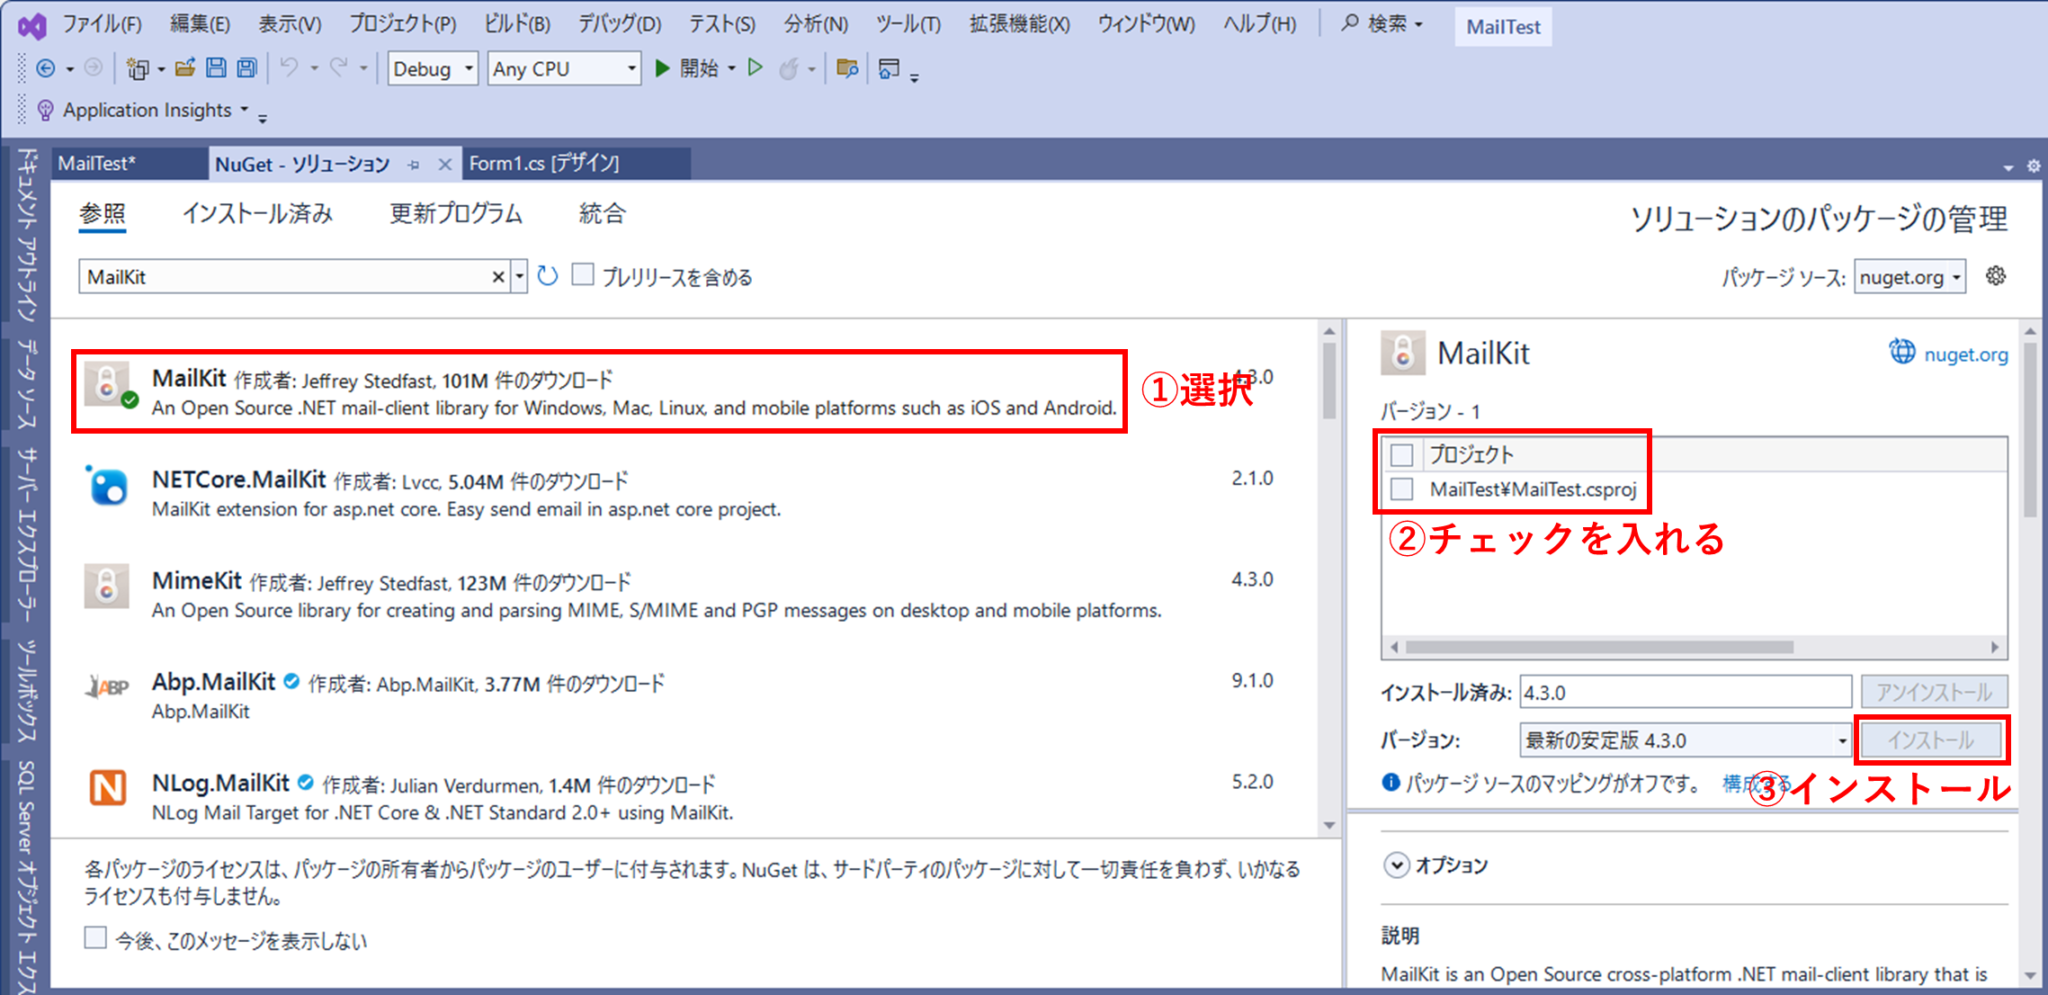The image size is (2048, 995).
Task: Open package source settings gear icon
Action: pos(1996,276)
